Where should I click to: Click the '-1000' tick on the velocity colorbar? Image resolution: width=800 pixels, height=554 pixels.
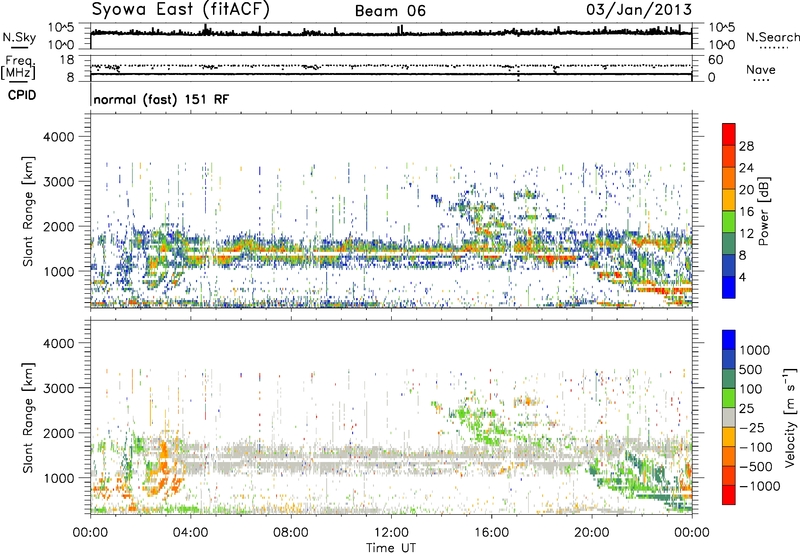click(x=759, y=486)
